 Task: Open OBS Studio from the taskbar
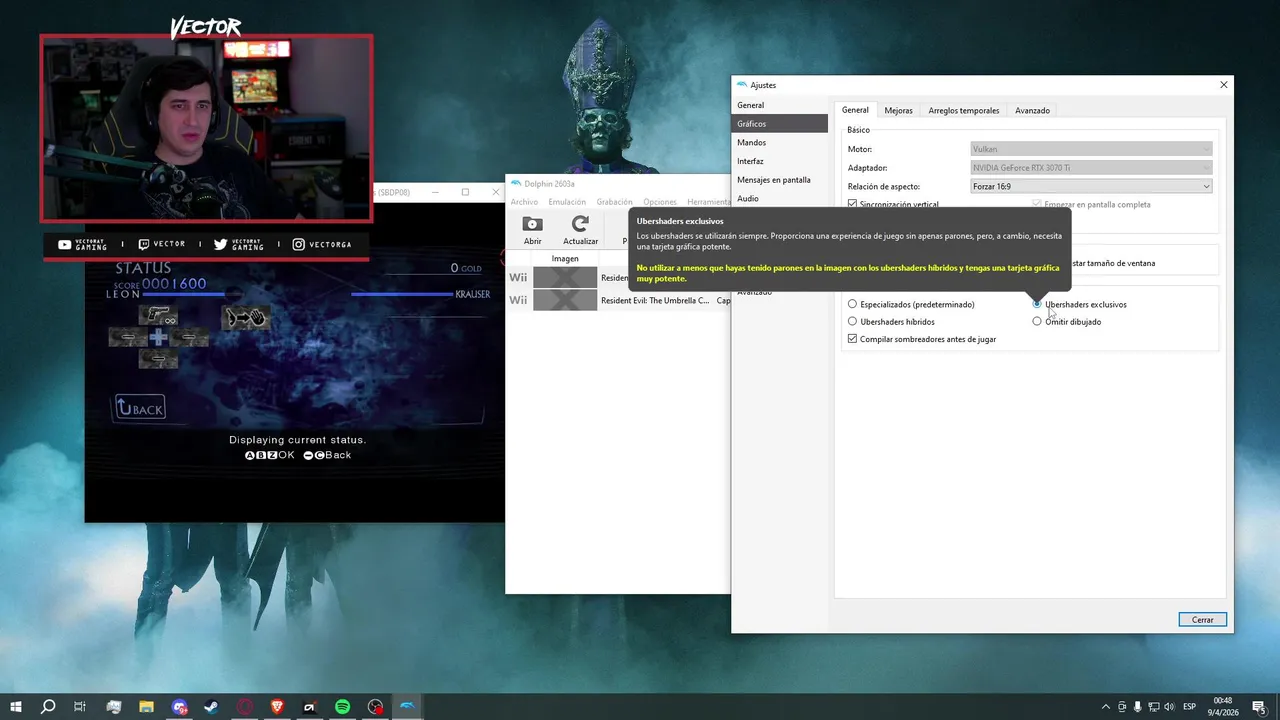(x=375, y=707)
